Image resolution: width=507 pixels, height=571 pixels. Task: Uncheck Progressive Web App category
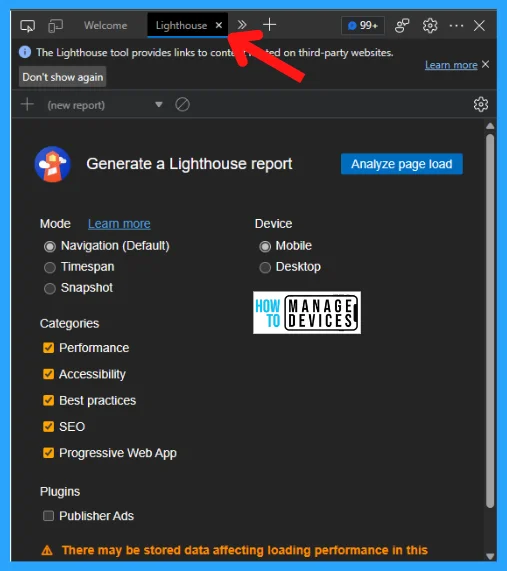[48, 453]
